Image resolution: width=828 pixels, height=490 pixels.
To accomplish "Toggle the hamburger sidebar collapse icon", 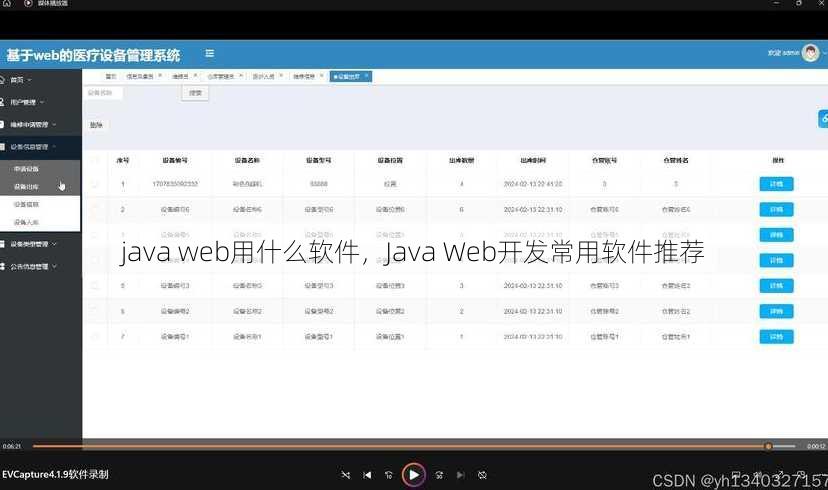I will pyautogui.click(x=210, y=53).
